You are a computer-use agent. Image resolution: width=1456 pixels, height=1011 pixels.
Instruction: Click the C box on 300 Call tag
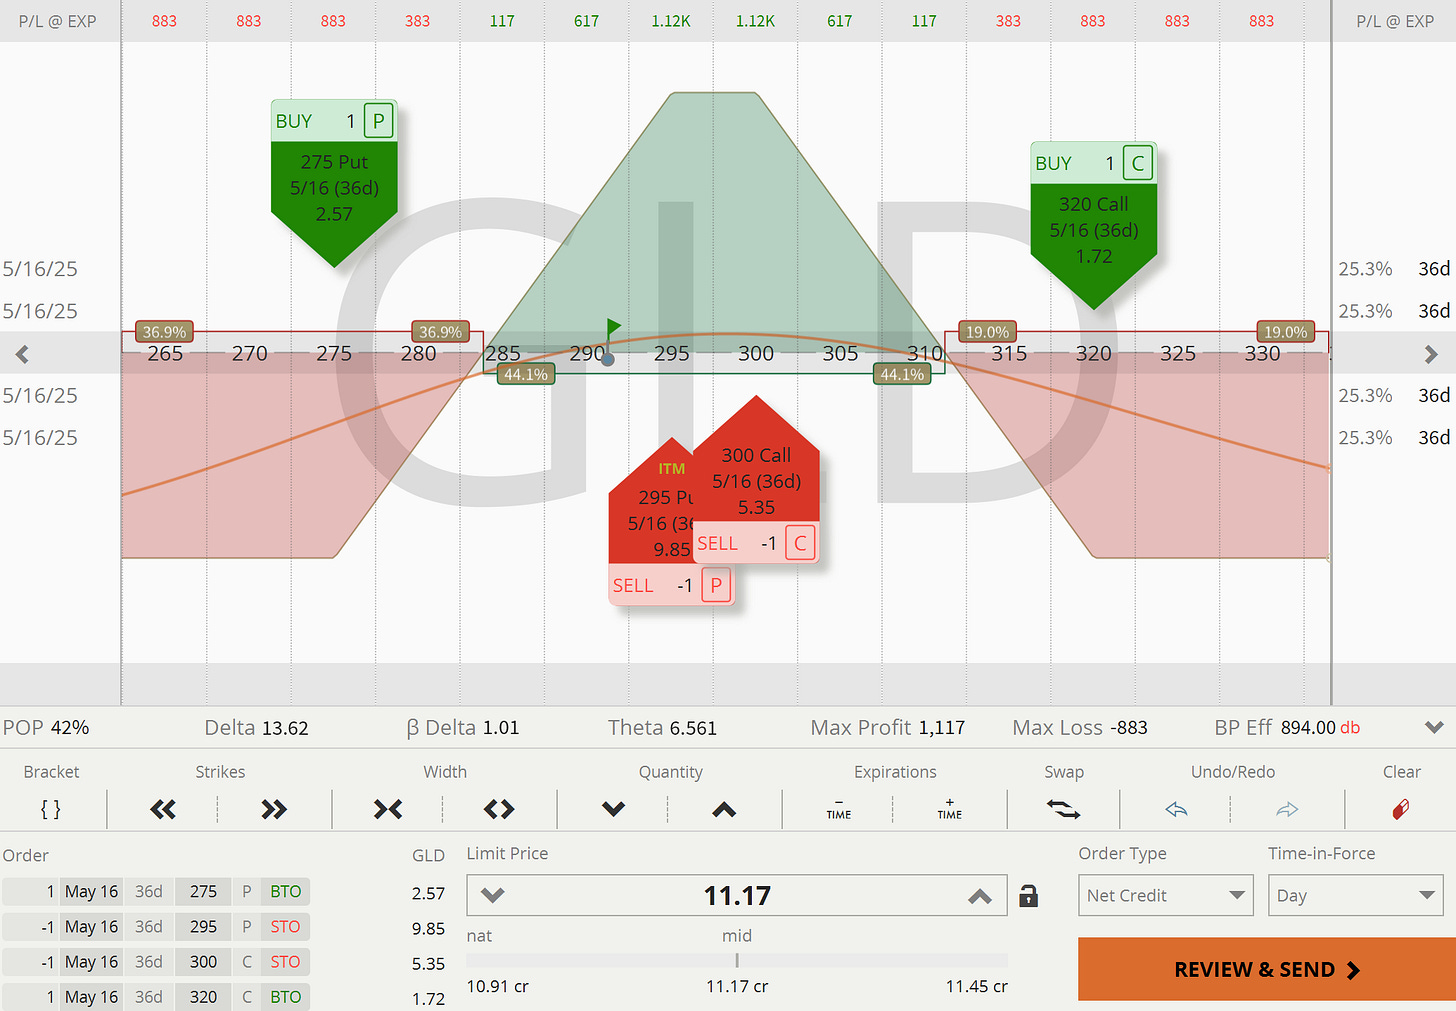pyautogui.click(x=800, y=543)
